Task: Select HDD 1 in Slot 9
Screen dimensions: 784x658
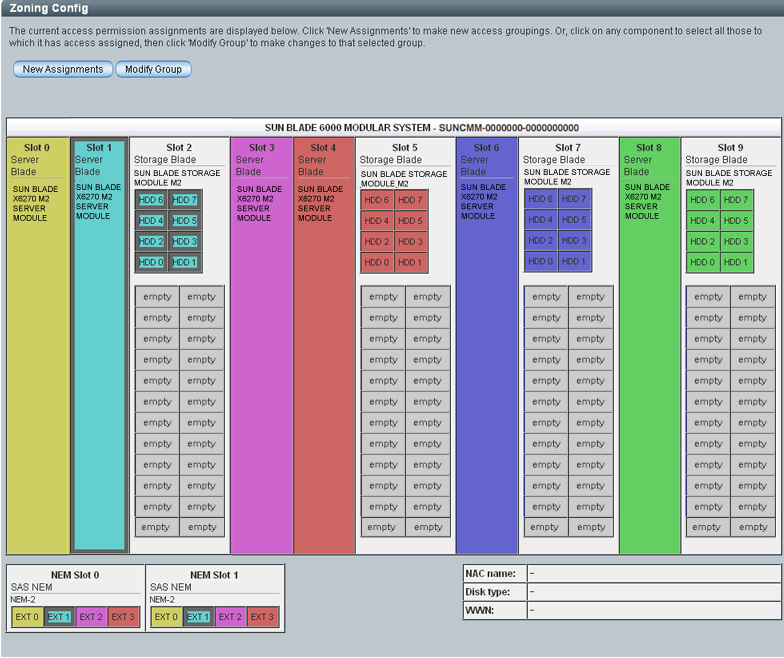Action: click(736, 262)
